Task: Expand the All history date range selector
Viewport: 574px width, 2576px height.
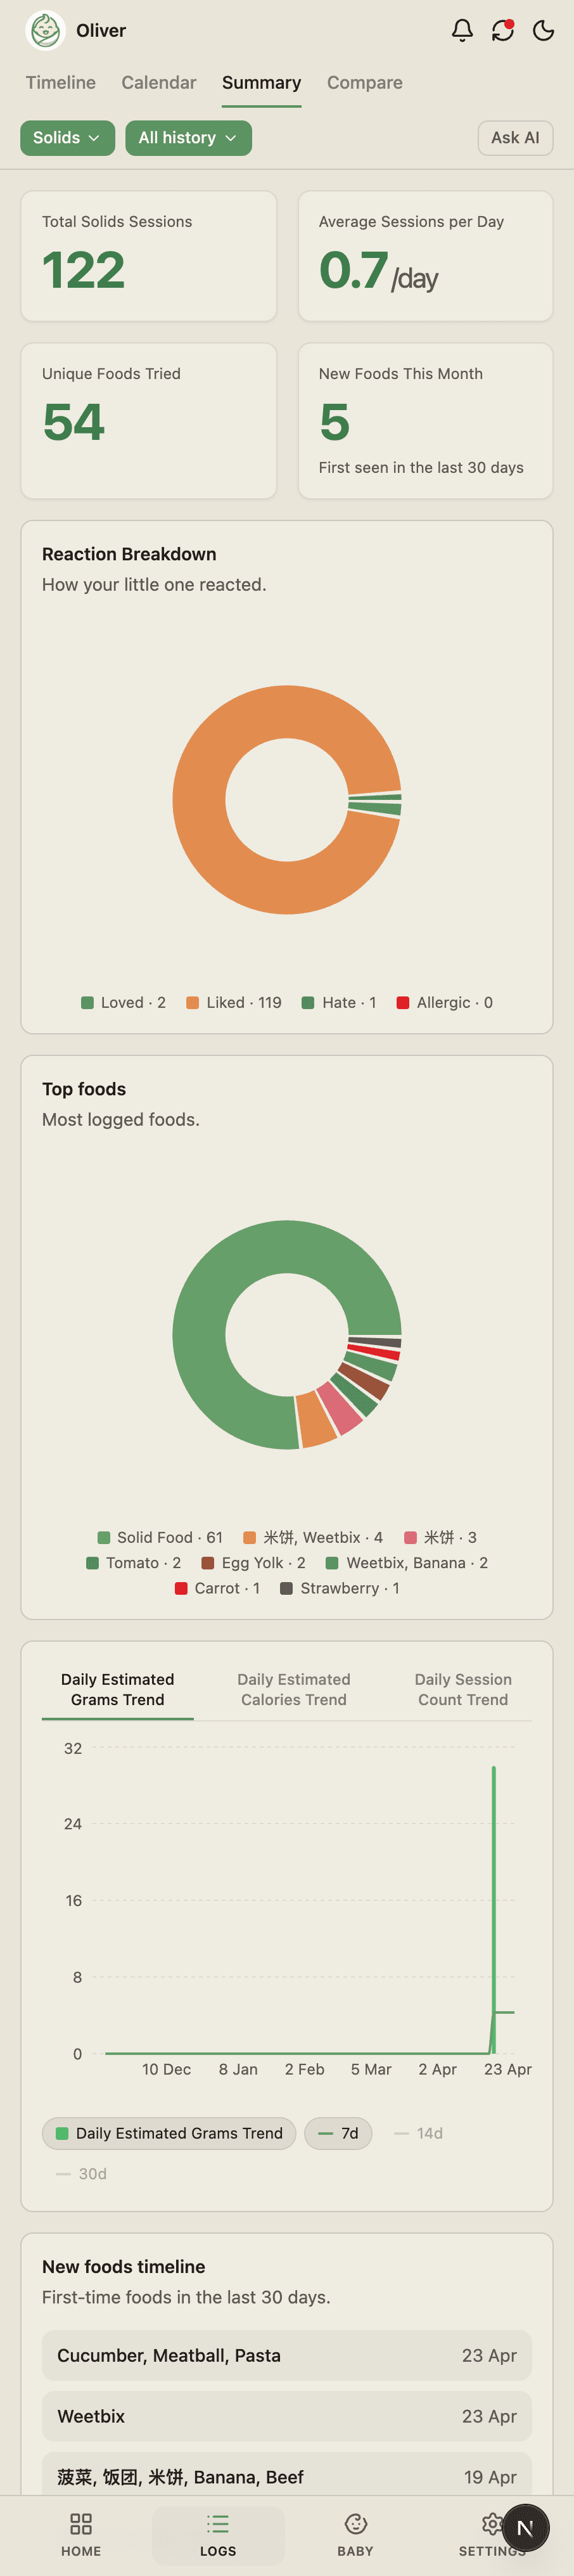Action: coord(188,138)
